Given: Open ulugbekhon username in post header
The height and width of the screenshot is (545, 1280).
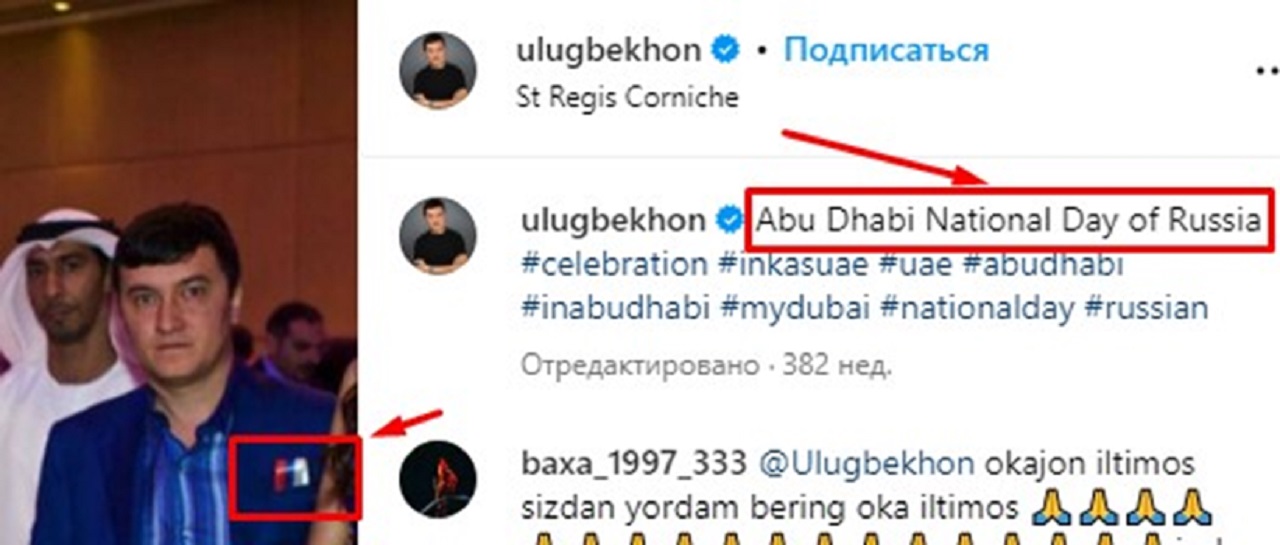Looking at the screenshot, I should point(609,52).
